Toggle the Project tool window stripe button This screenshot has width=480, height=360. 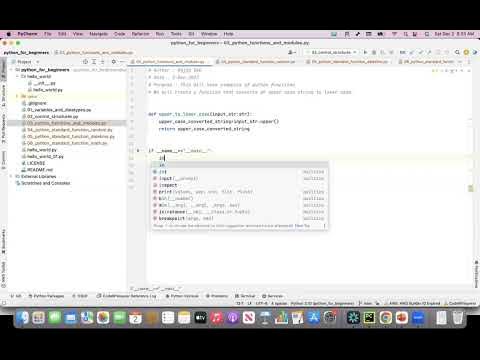click(4, 68)
